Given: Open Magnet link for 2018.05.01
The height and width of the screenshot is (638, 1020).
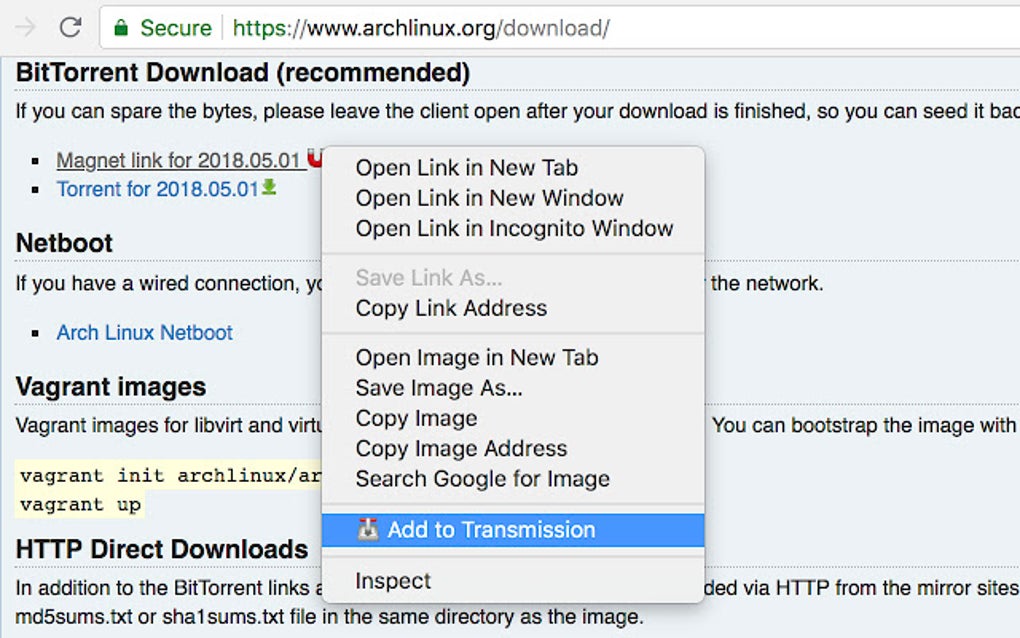Looking at the screenshot, I should 178,160.
